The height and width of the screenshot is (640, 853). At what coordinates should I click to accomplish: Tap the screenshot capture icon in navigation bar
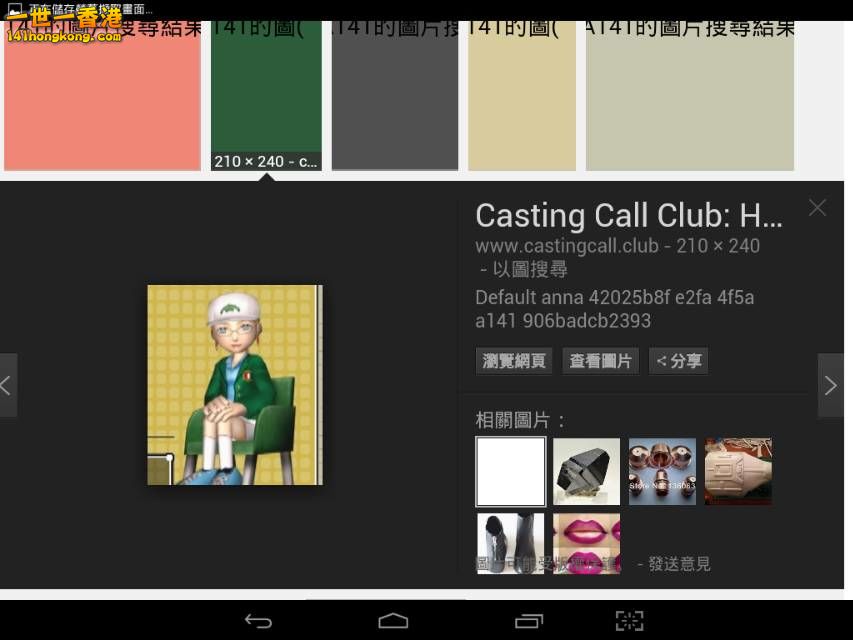629,621
